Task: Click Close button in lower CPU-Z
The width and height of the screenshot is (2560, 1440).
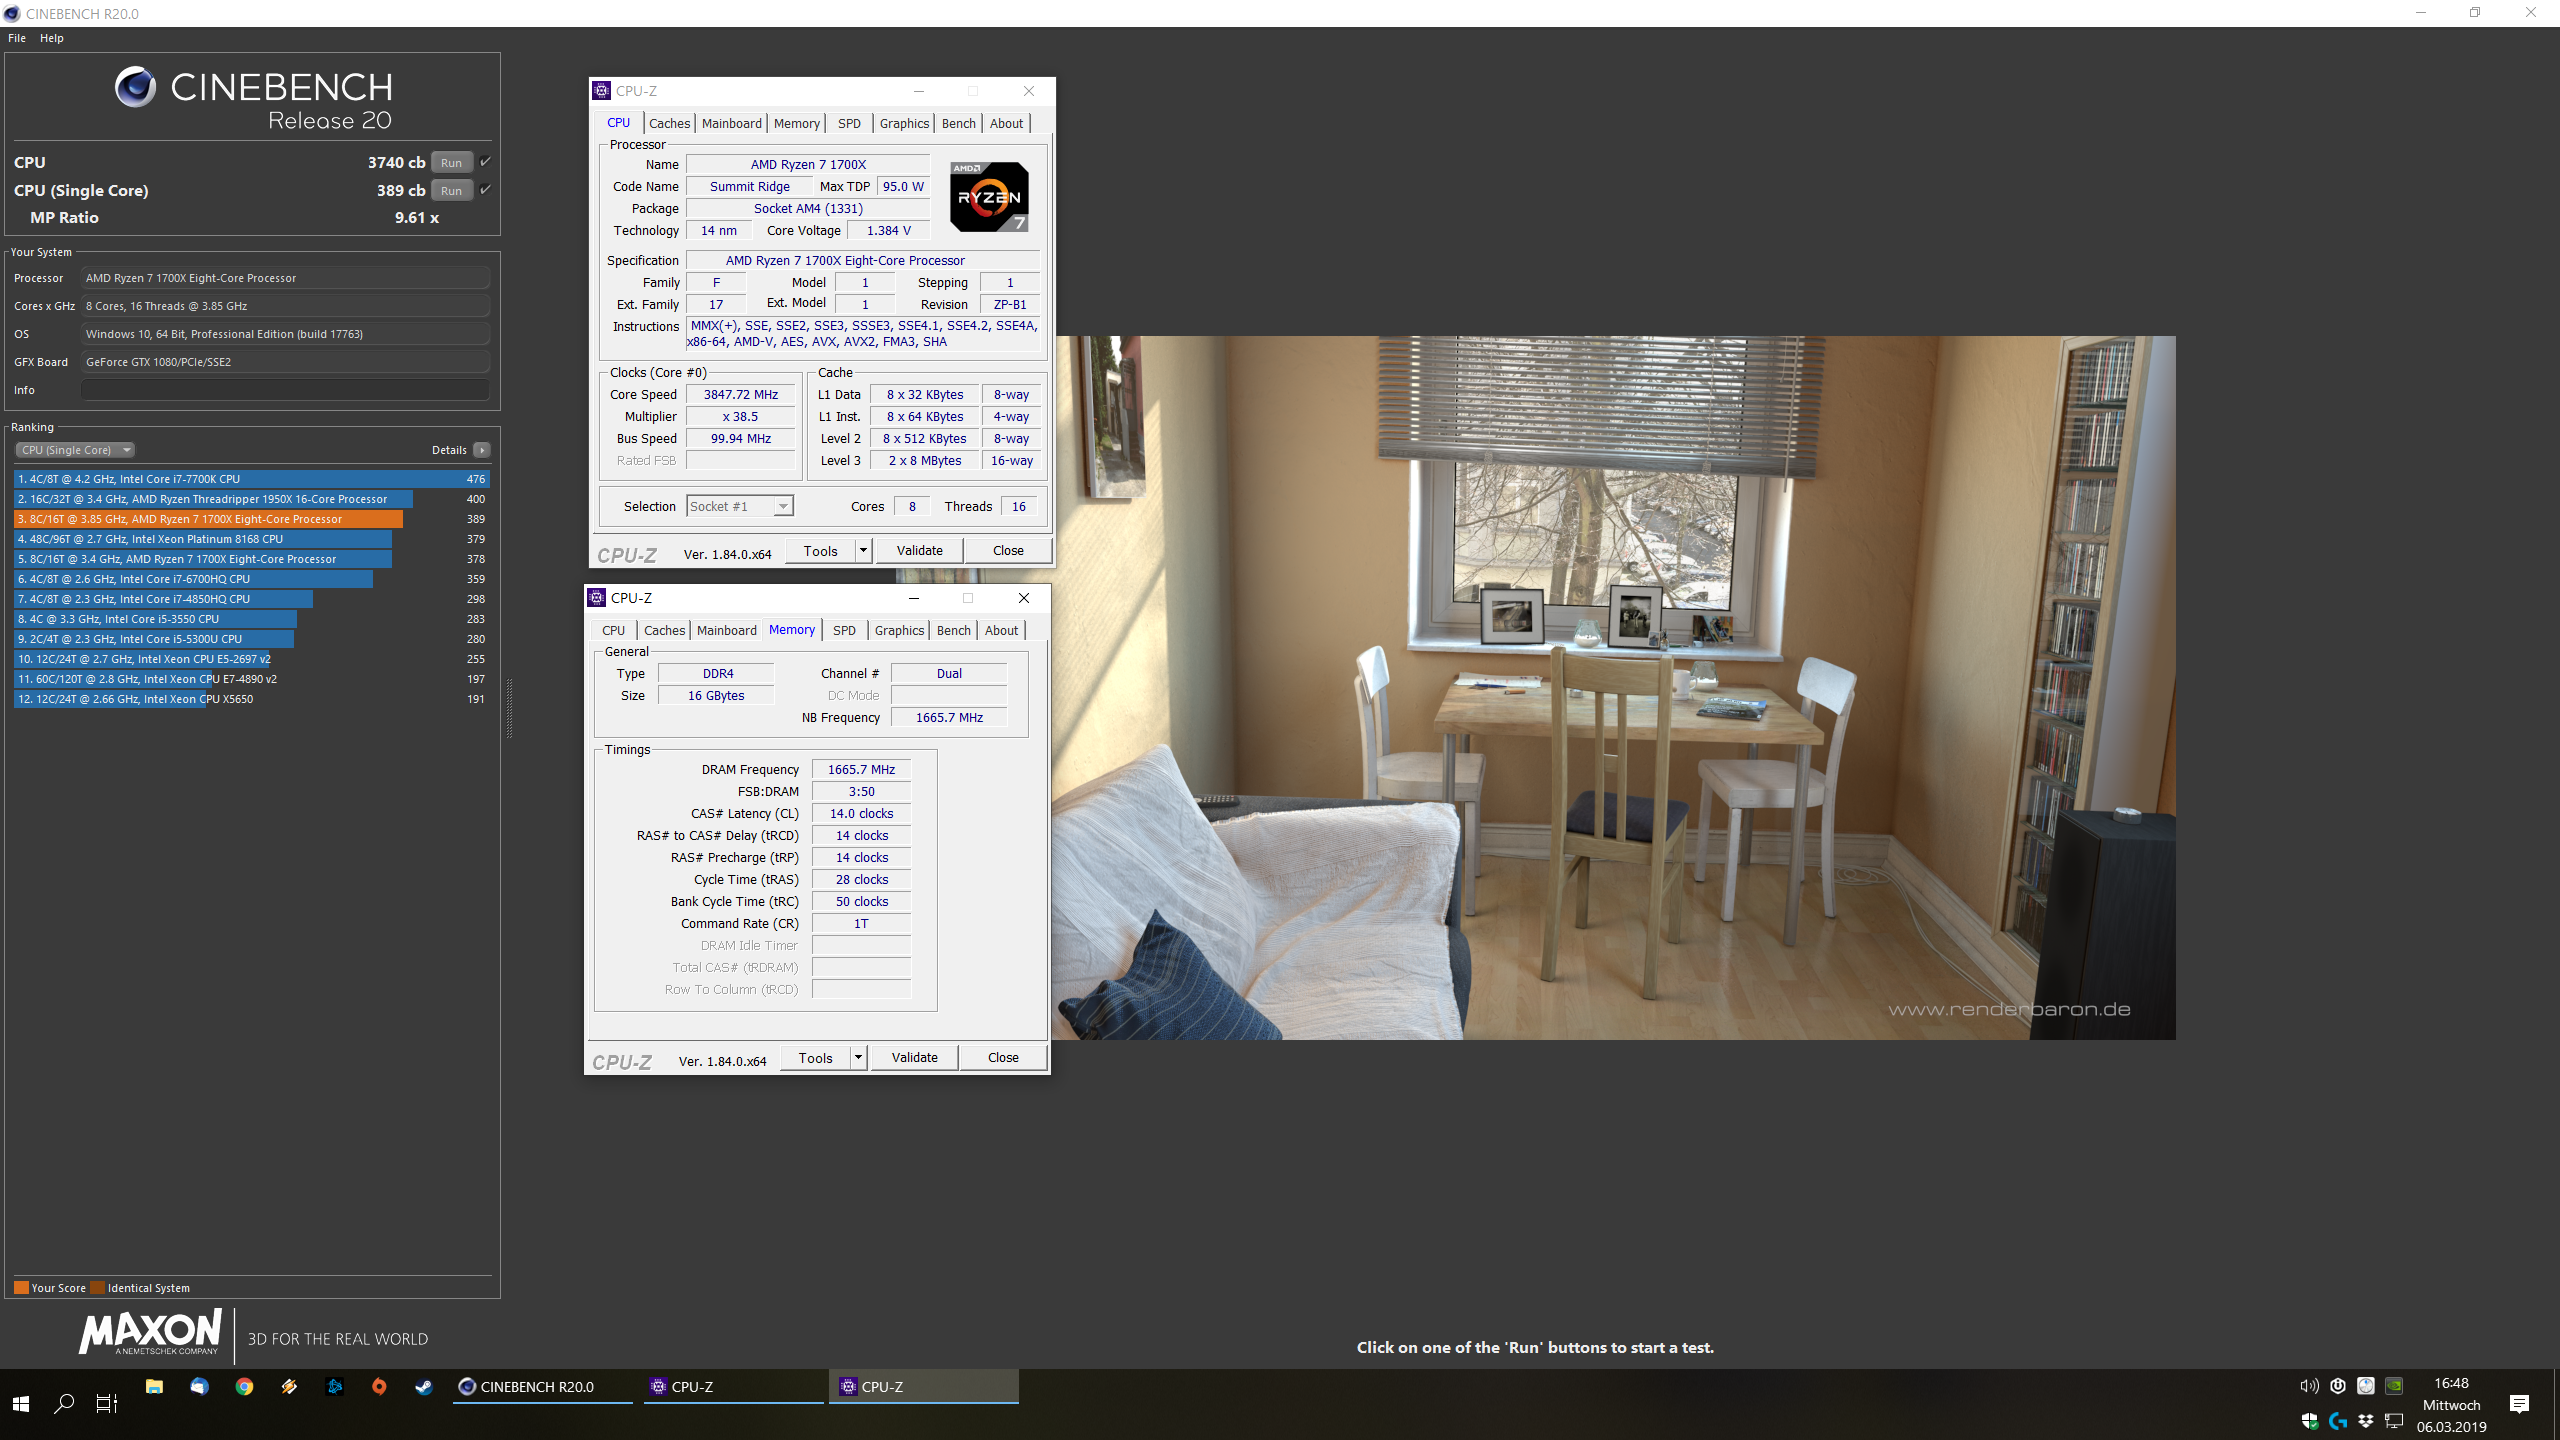Action: (x=1003, y=1057)
